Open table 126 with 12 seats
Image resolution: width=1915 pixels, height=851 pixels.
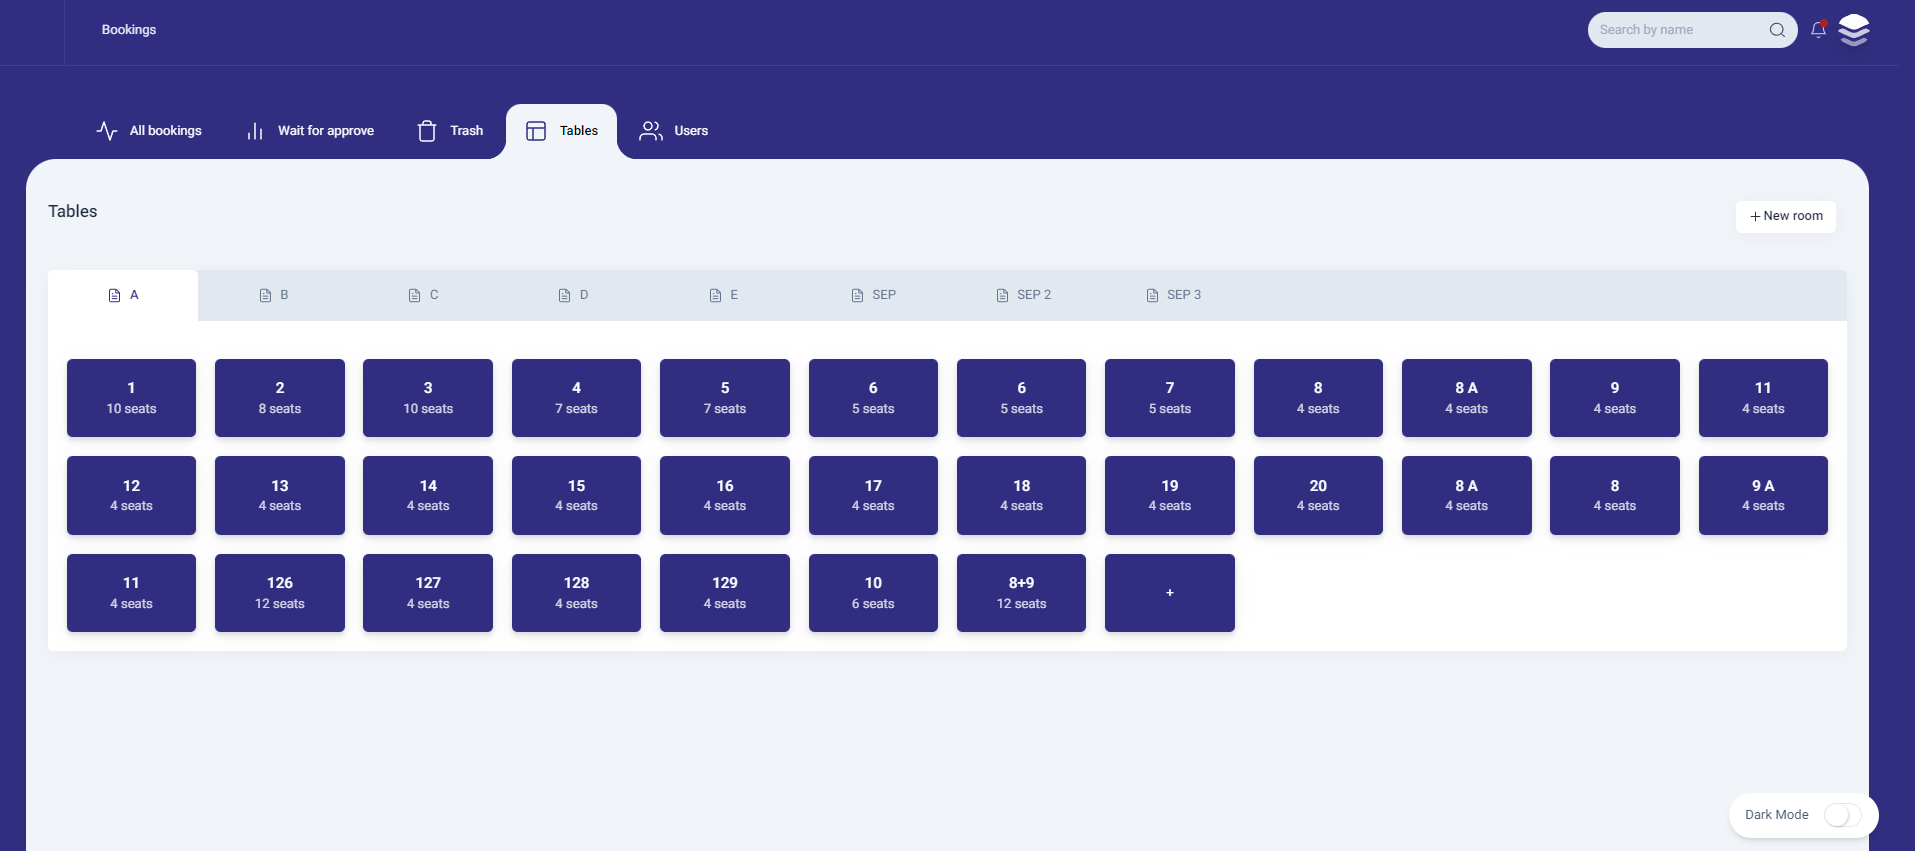[x=280, y=593]
